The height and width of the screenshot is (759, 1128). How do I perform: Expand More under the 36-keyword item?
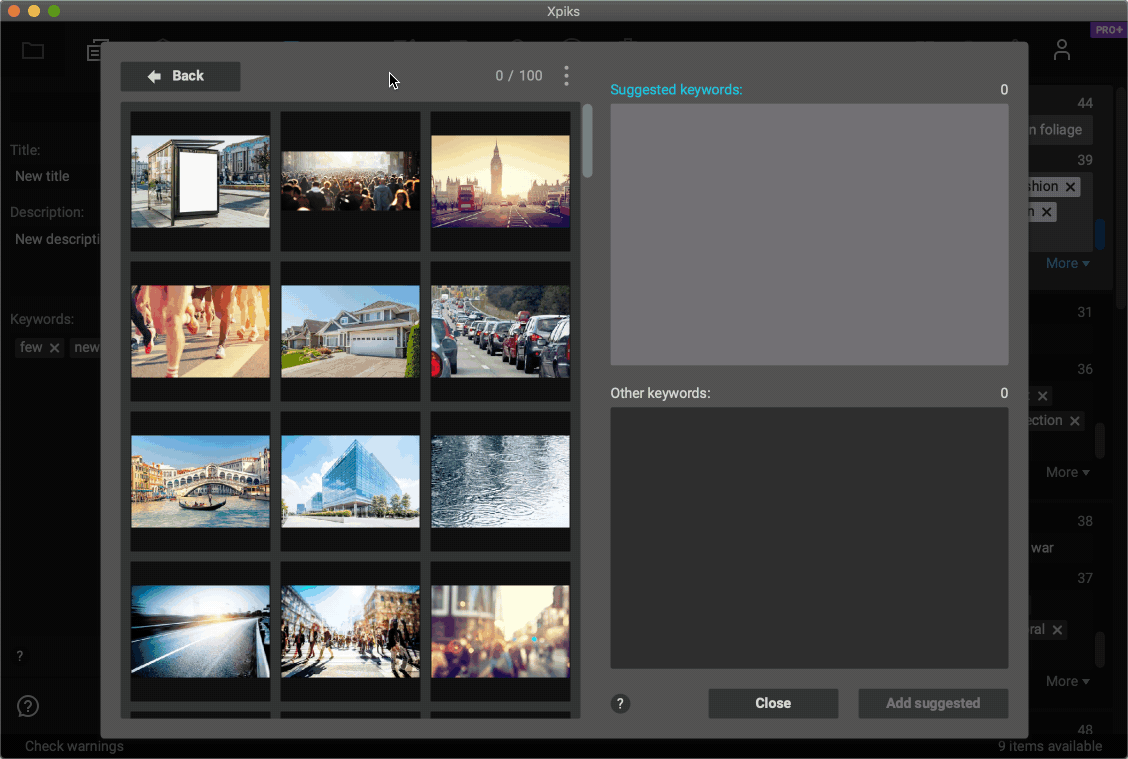1067,472
